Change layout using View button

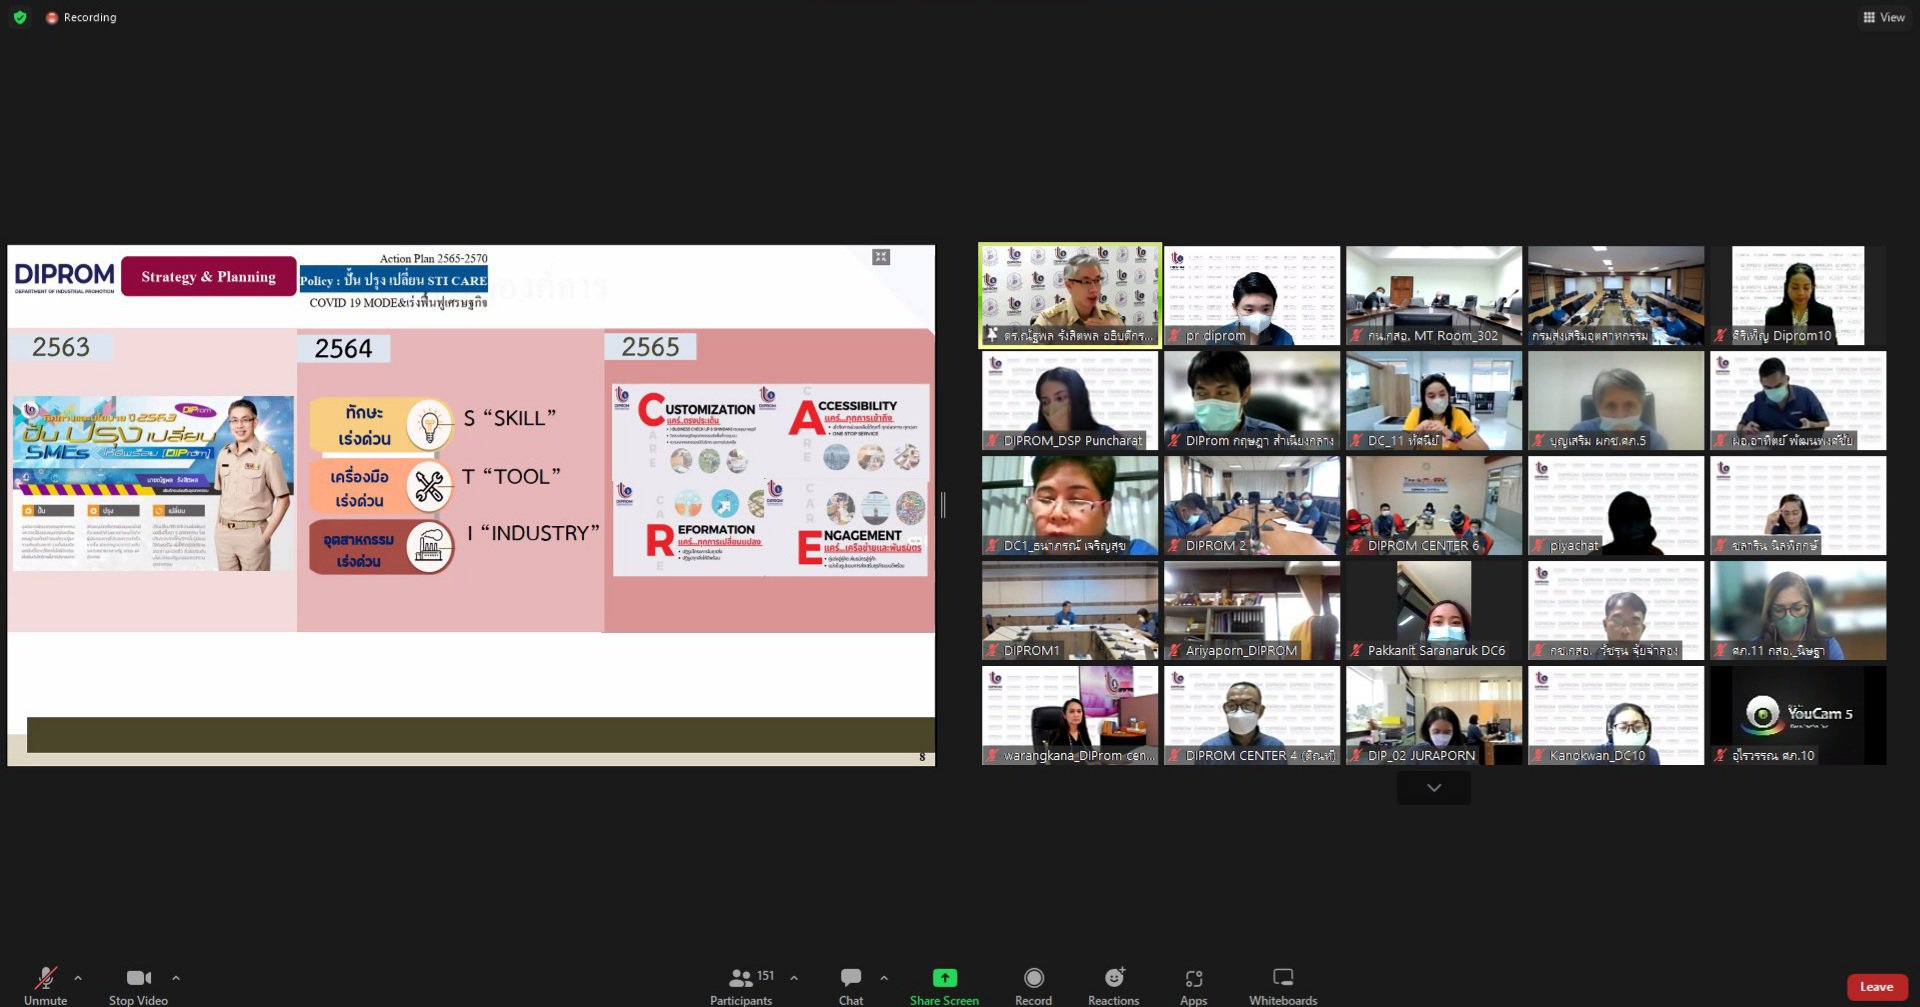click(x=1884, y=17)
